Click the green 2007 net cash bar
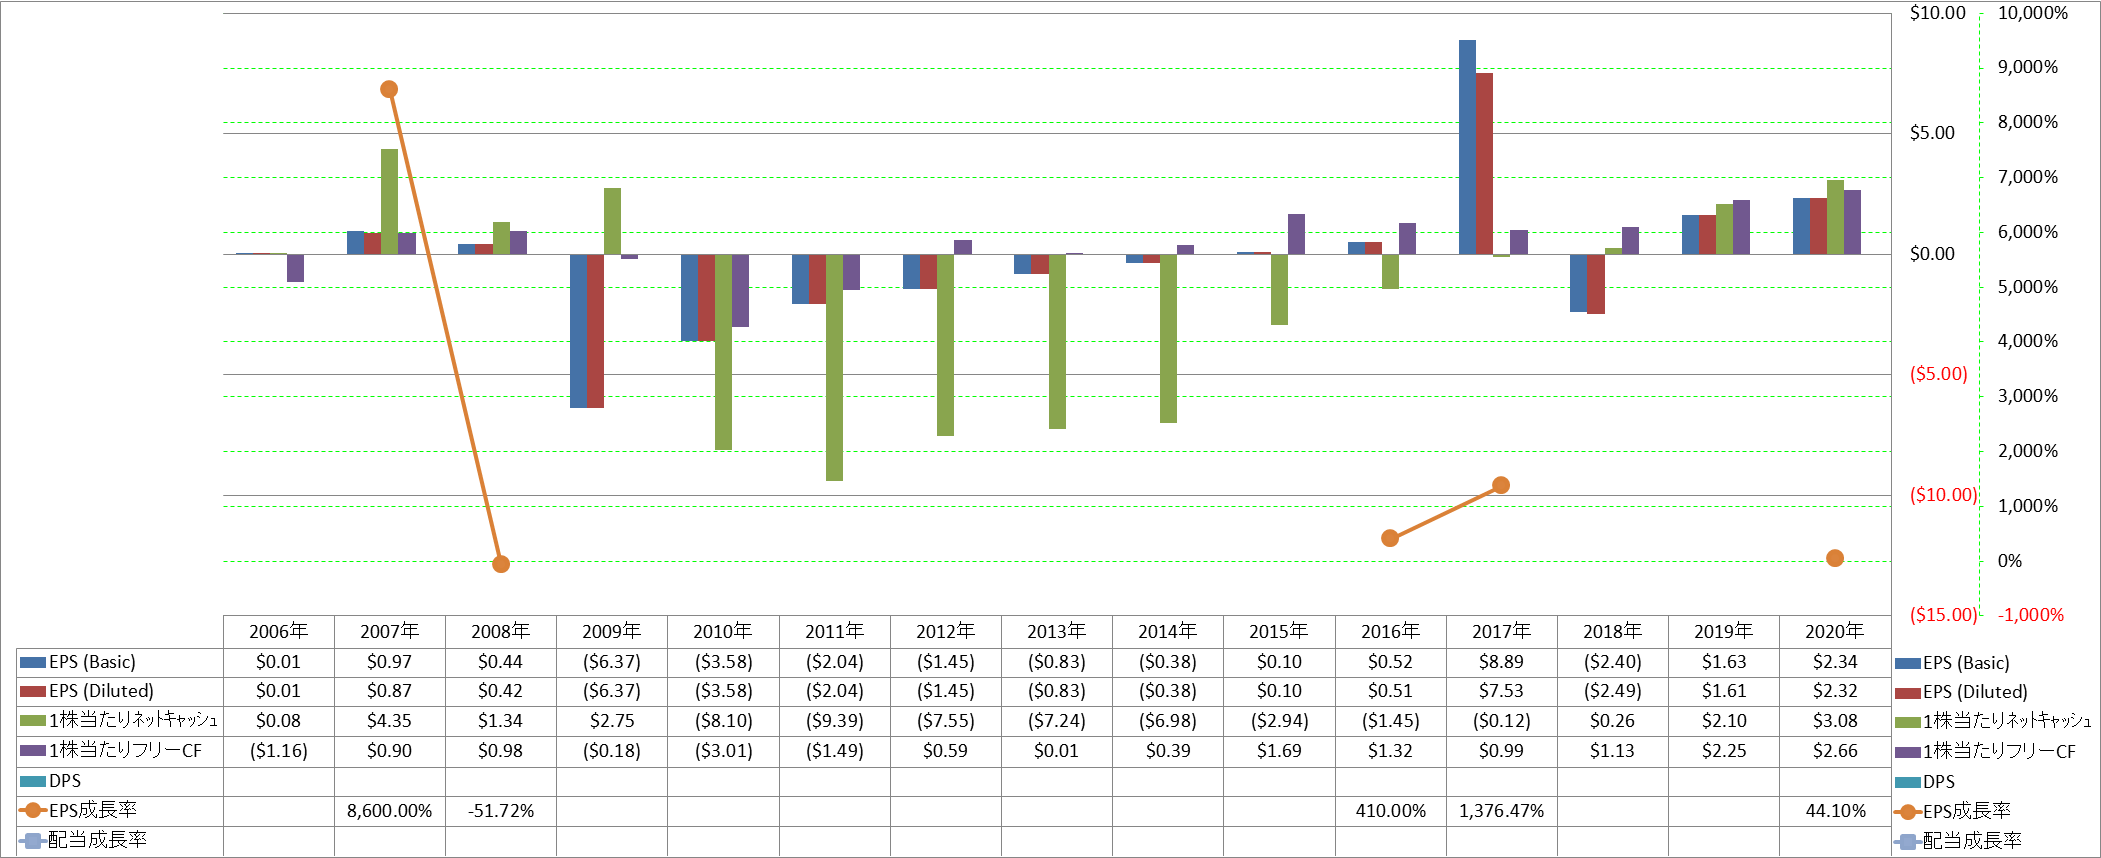 pyautogui.click(x=389, y=201)
